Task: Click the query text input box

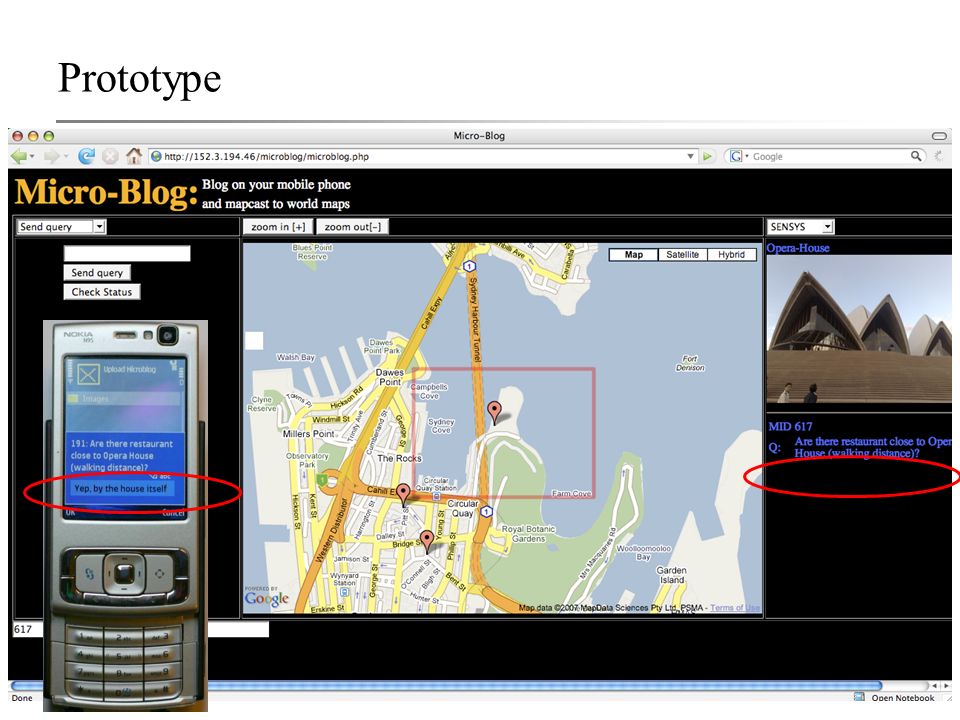Action: tap(127, 253)
